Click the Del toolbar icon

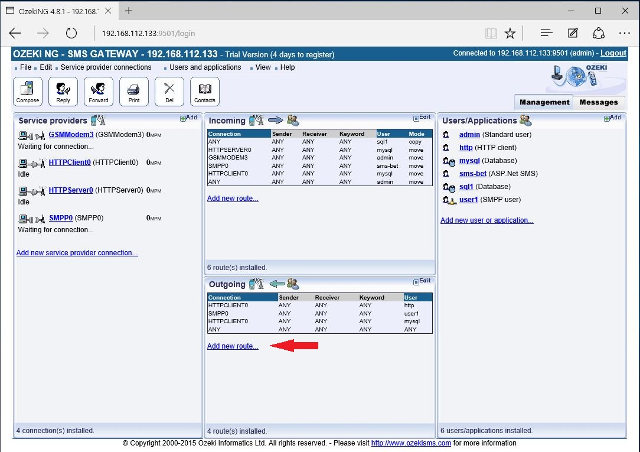[x=169, y=91]
